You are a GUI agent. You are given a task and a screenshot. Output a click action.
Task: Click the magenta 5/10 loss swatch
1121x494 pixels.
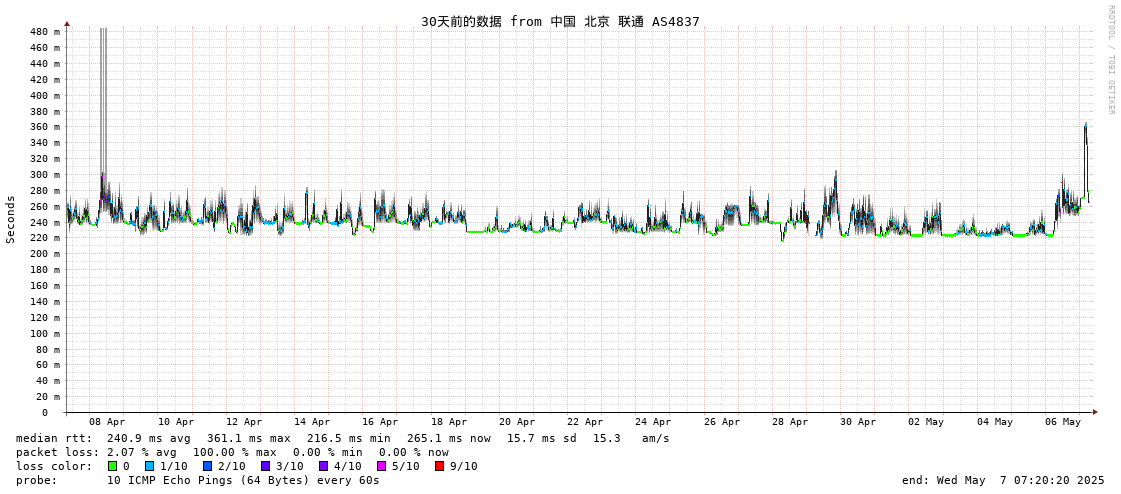point(381,466)
